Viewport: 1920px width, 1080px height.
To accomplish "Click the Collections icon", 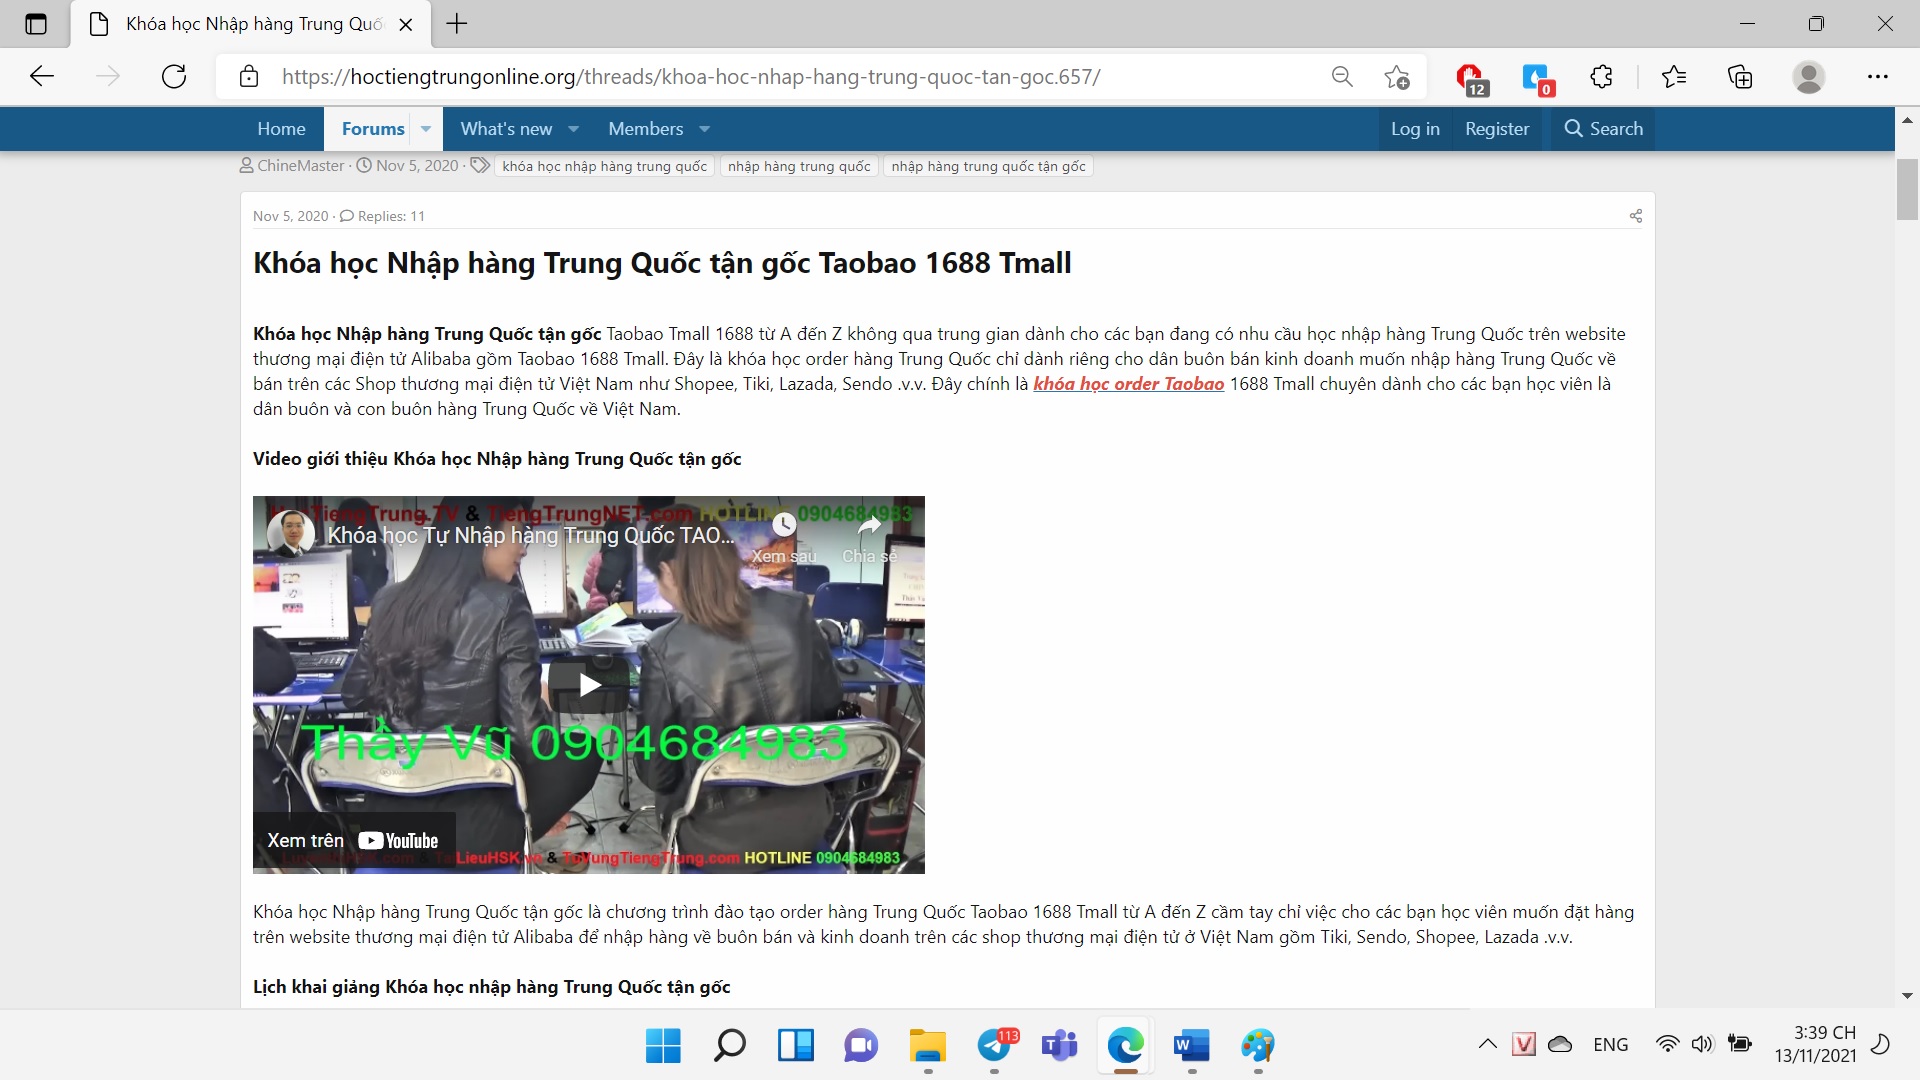I will coord(1740,76).
